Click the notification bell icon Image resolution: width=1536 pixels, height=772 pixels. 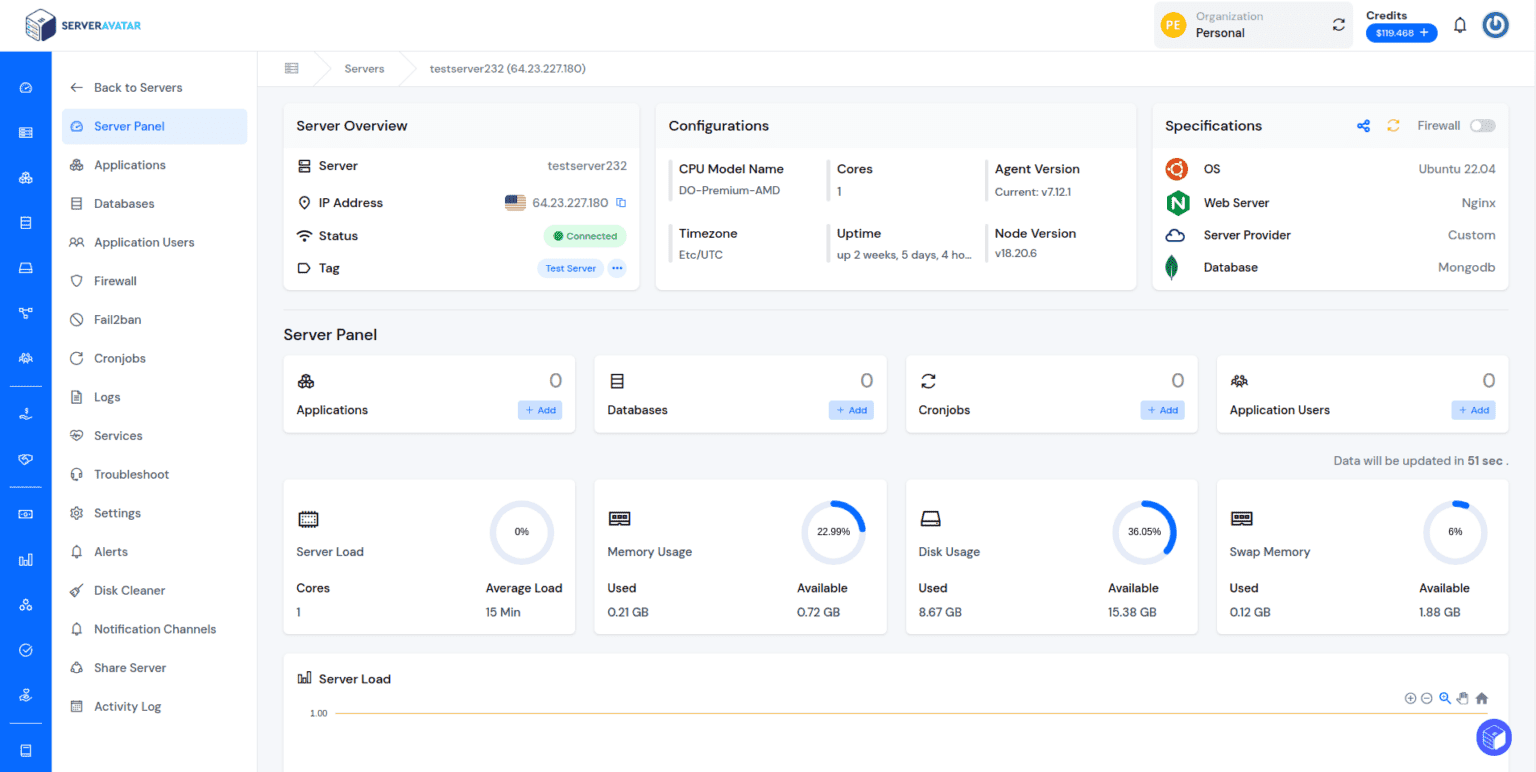point(1459,26)
